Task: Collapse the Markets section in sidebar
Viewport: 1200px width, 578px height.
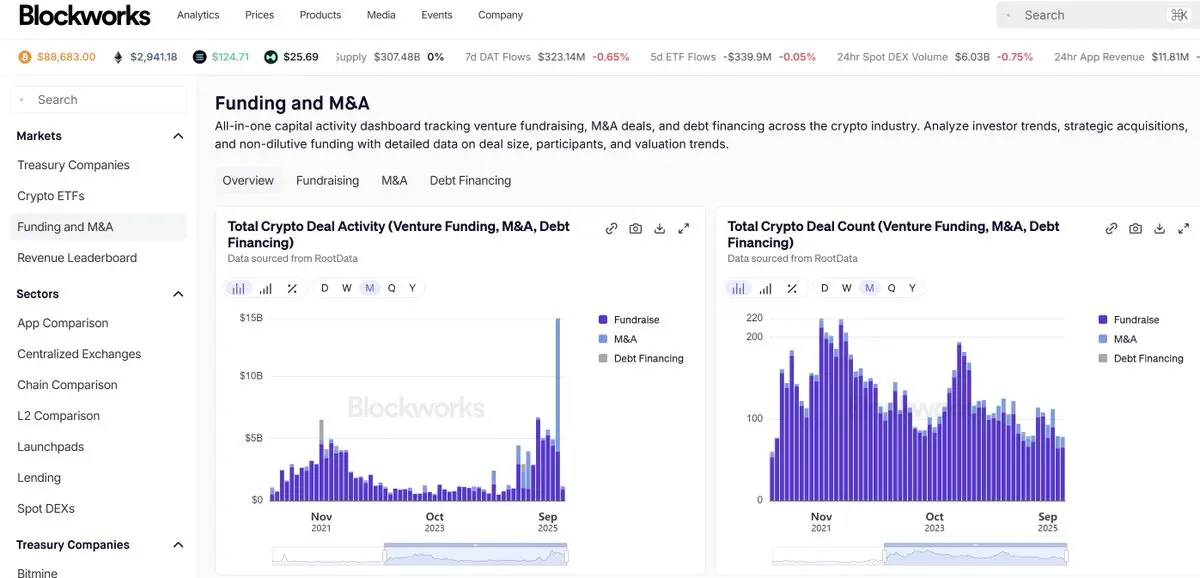Action: coord(177,135)
